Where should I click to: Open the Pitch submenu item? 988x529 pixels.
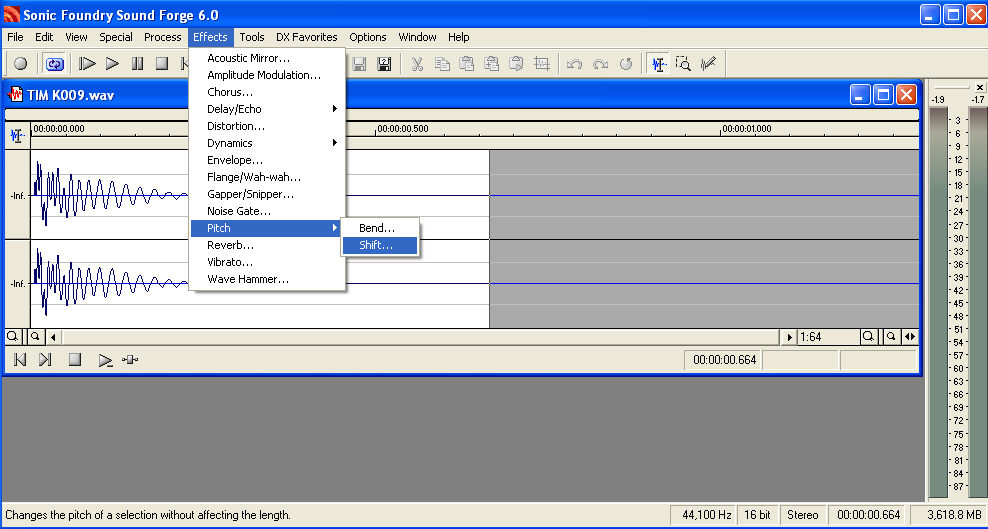[265, 228]
